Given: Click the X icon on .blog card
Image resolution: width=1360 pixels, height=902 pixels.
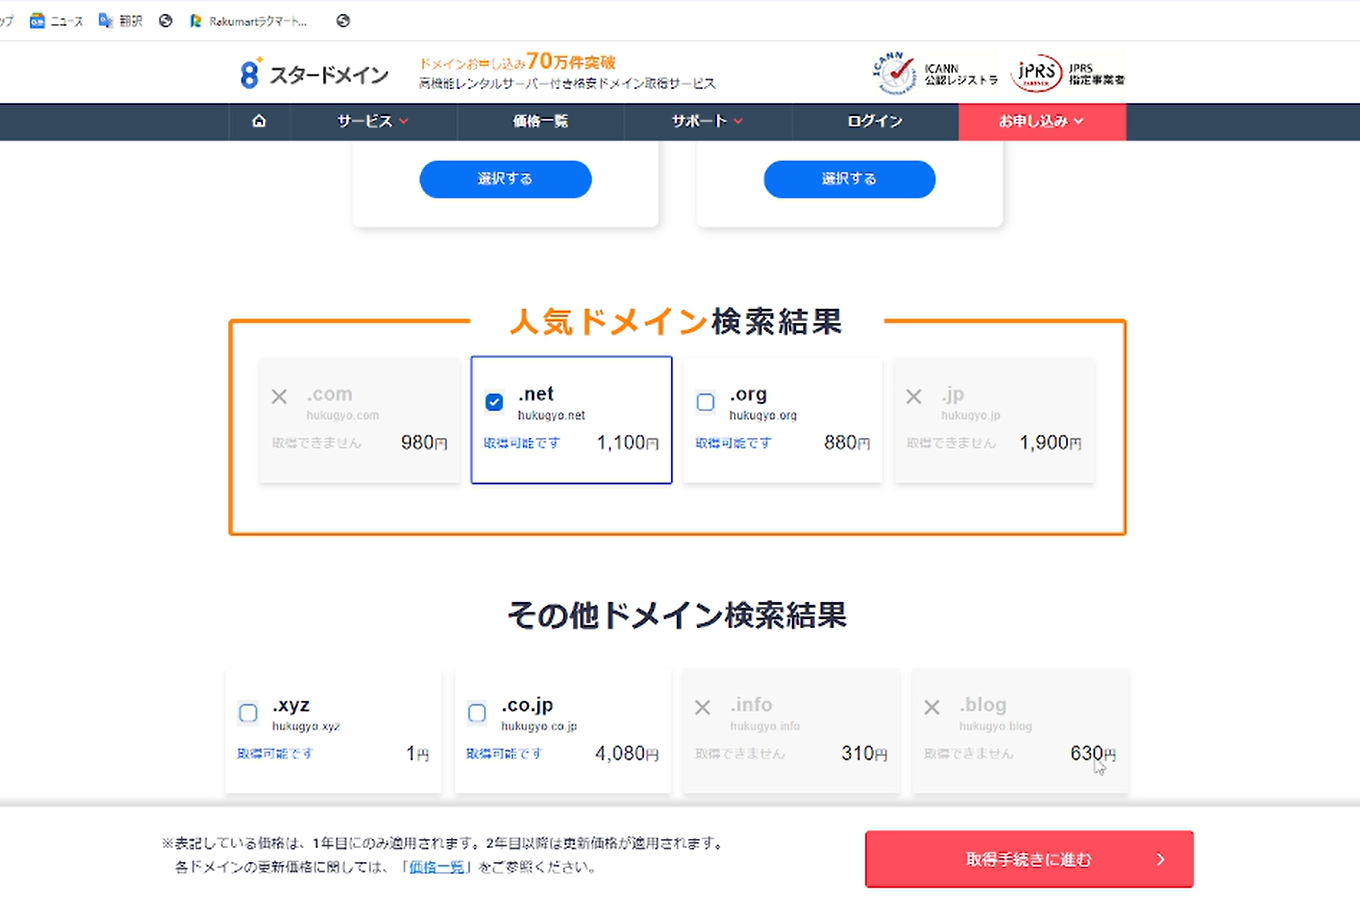Looking at the screenshot, I should [x=932, y=708].
